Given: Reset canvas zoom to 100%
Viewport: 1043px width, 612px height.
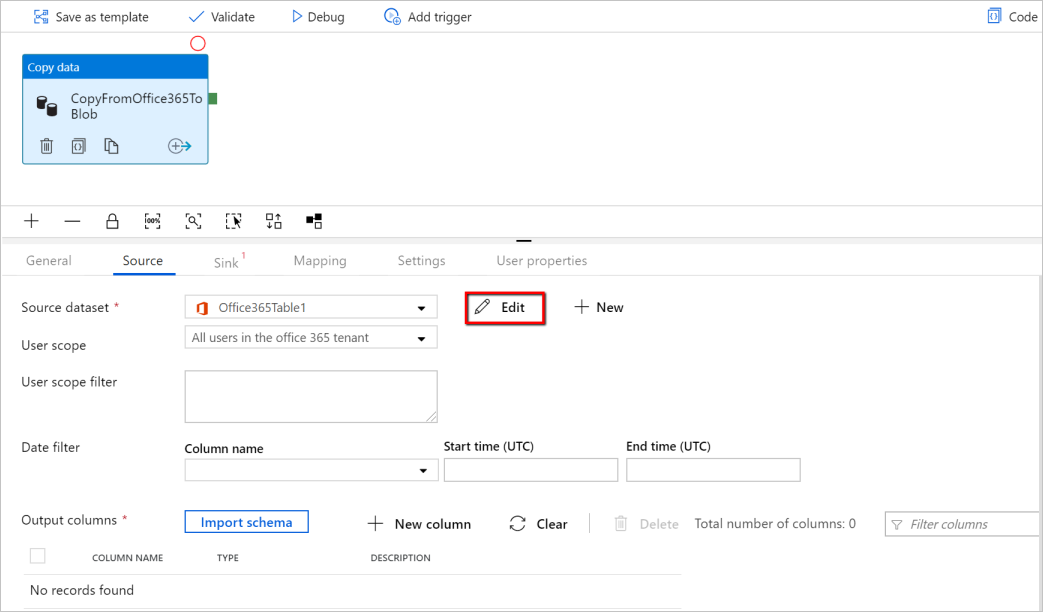Looking at the screenshot, I should coord(152,221).
